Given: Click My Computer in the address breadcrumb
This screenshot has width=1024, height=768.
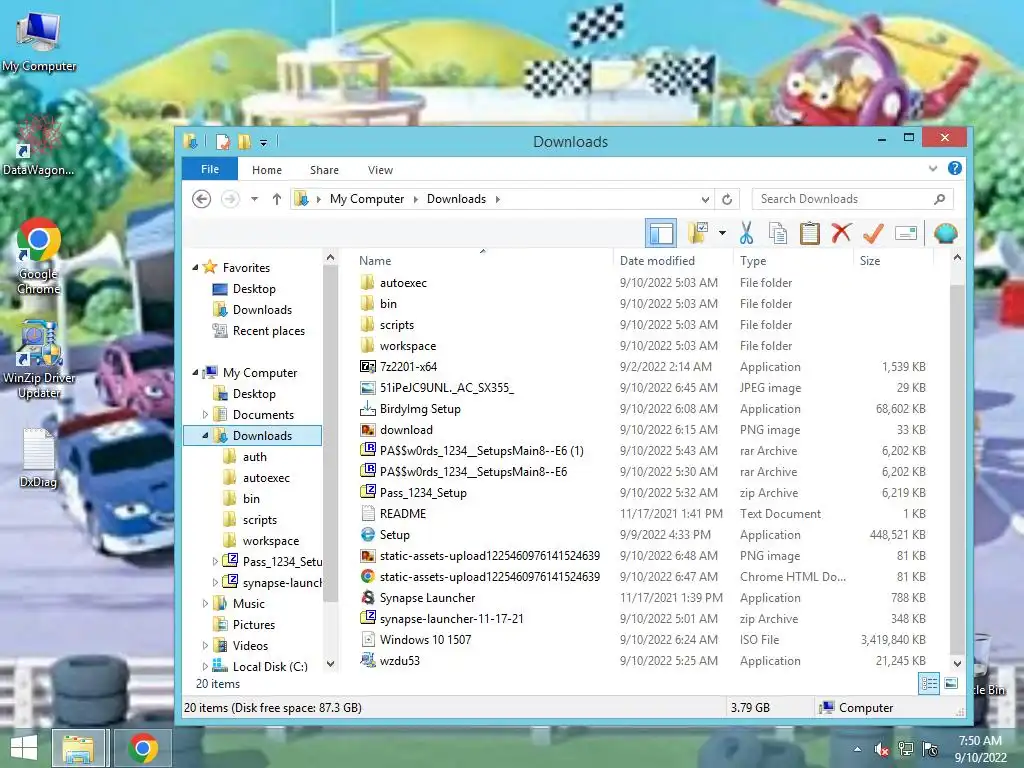Looking at the screenshot, I should pos(367,199).
